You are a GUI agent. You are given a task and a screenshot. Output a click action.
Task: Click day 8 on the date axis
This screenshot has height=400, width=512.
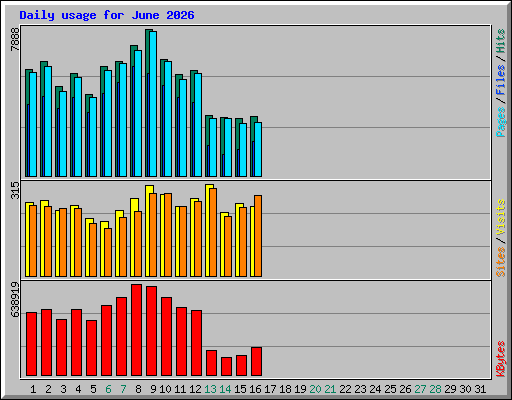[x=138, y=389]
